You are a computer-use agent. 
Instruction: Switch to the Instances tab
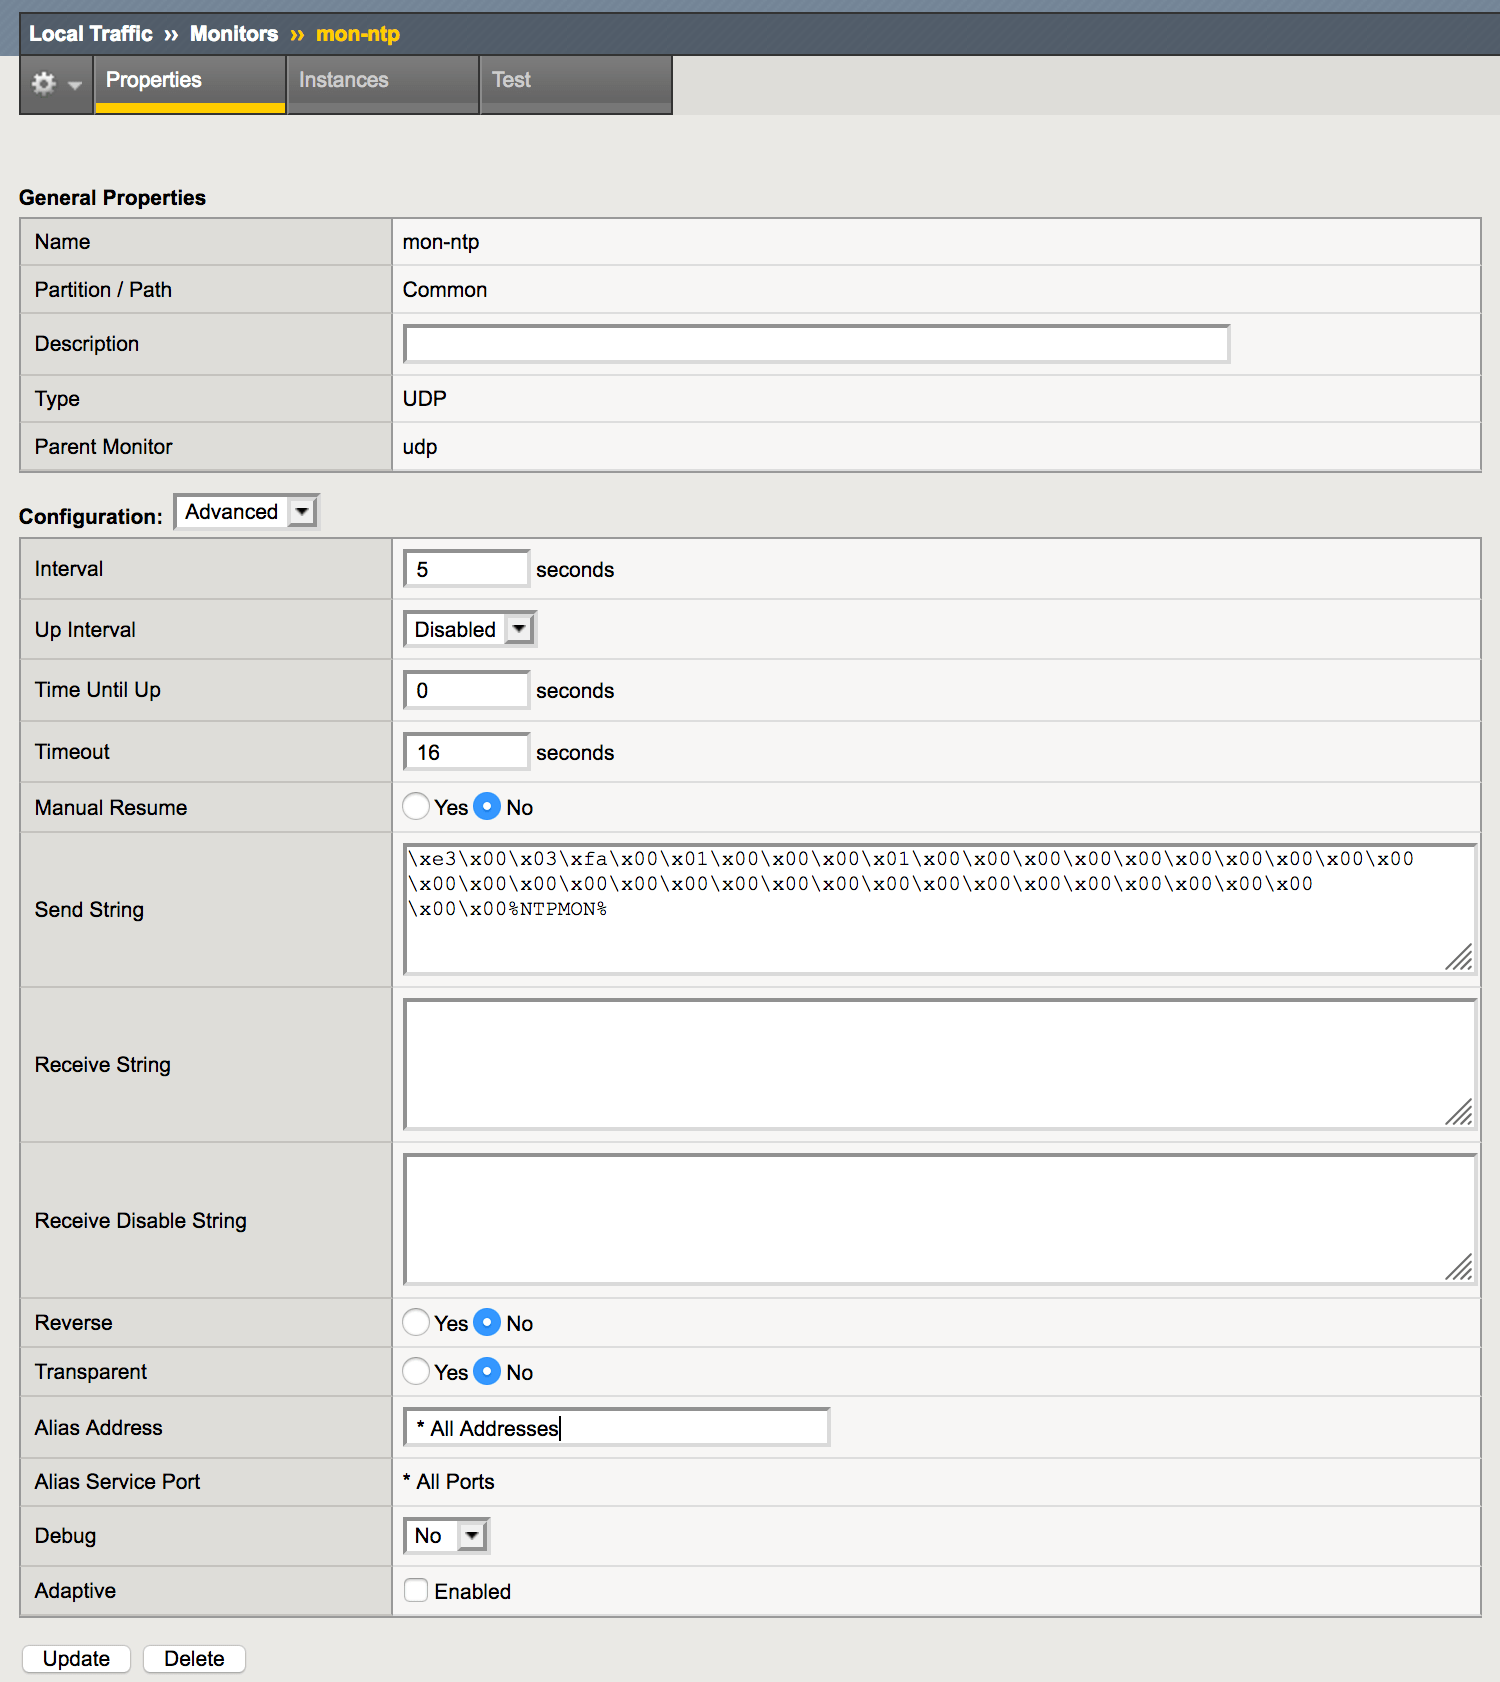click(382, 84)
